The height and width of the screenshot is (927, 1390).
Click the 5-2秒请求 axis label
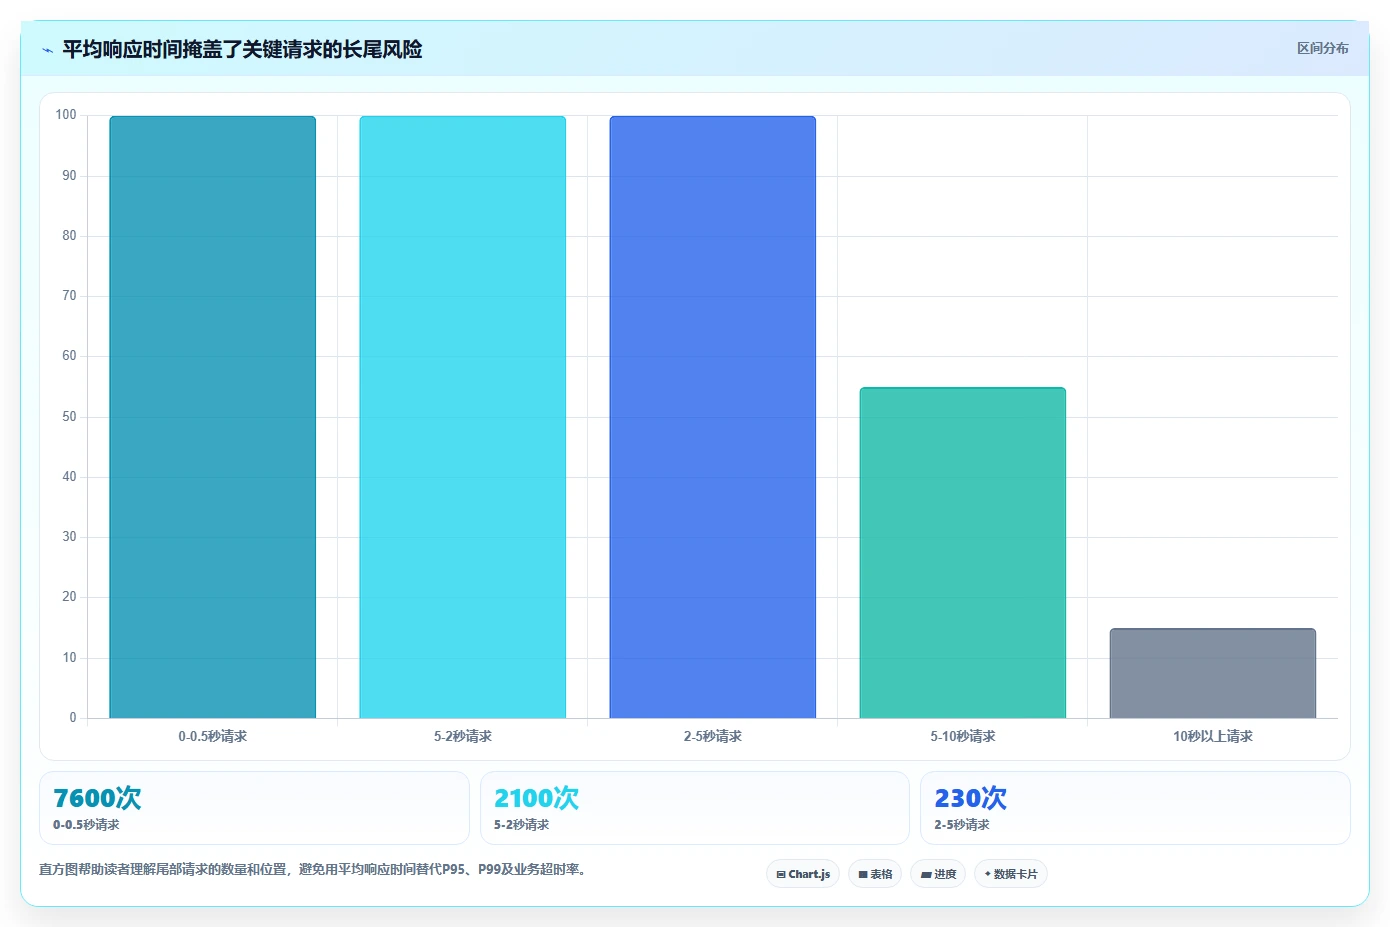point(462,736)
